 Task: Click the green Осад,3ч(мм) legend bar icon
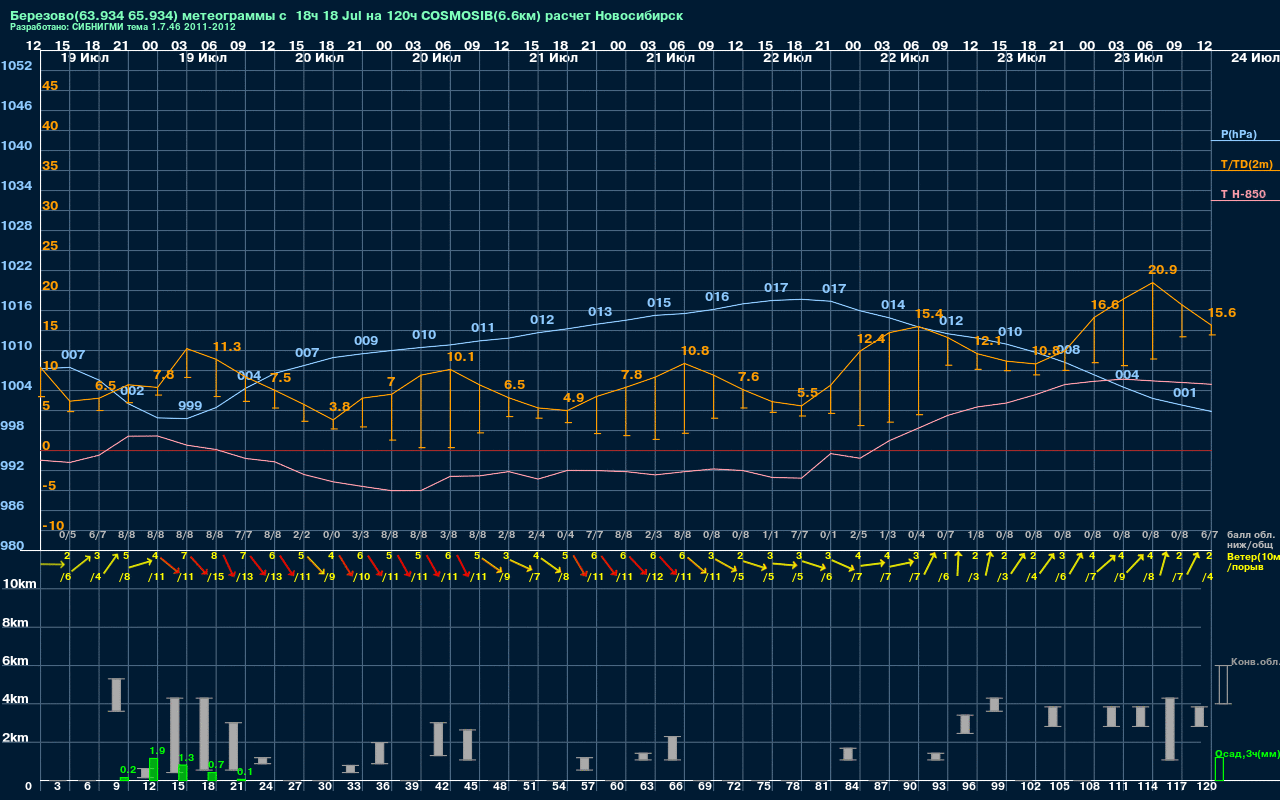click(1218, 769)
